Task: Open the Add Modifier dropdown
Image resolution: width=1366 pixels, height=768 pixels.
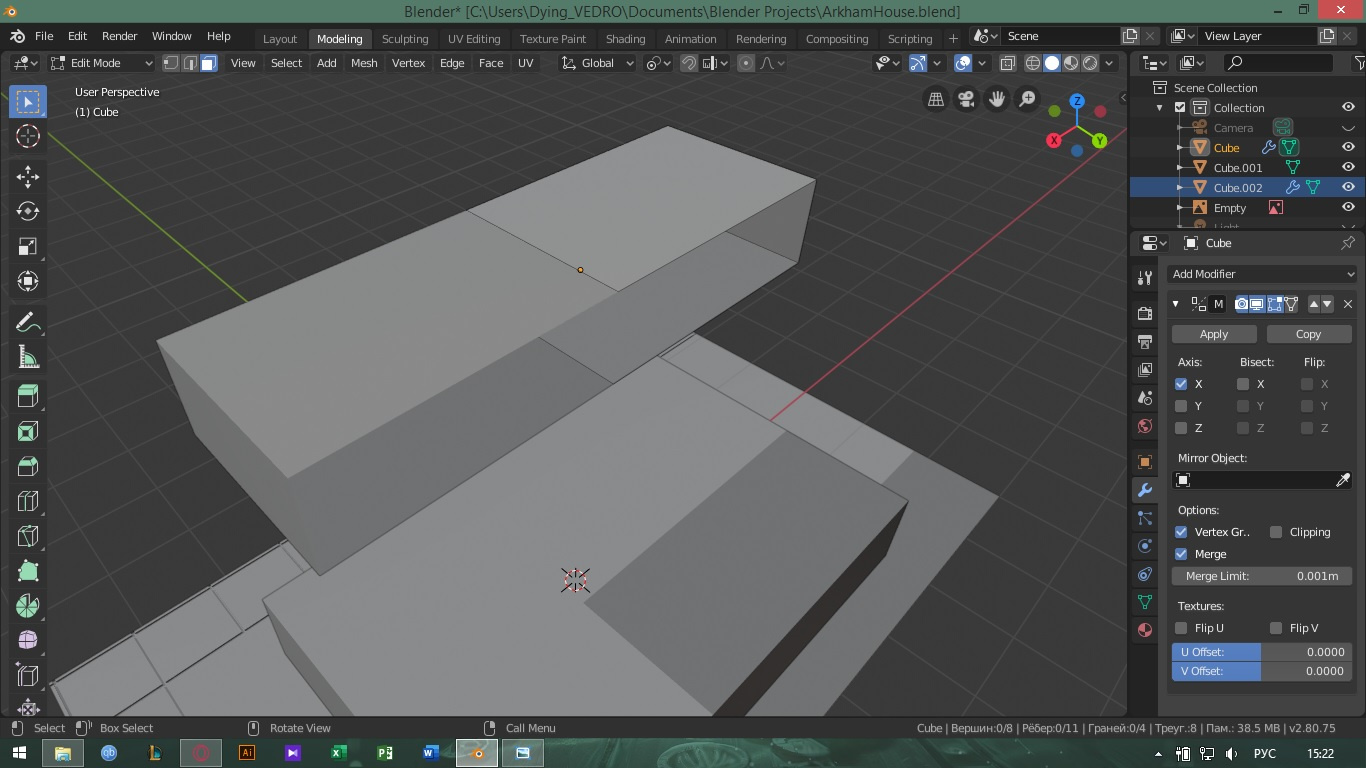Action: 1262,274
